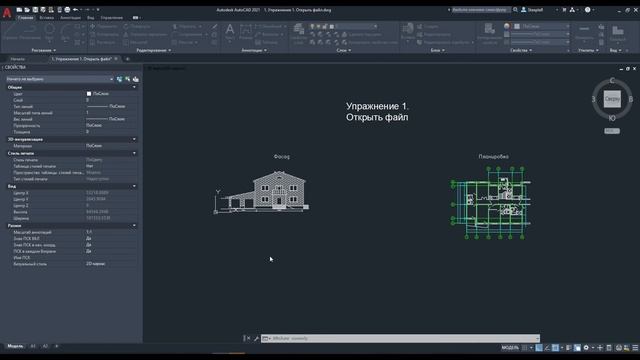The width and height of the screenshot is (640, 360).
Task: Open the Аннотации ribbon tab
Action: click(x=70, y=18)
